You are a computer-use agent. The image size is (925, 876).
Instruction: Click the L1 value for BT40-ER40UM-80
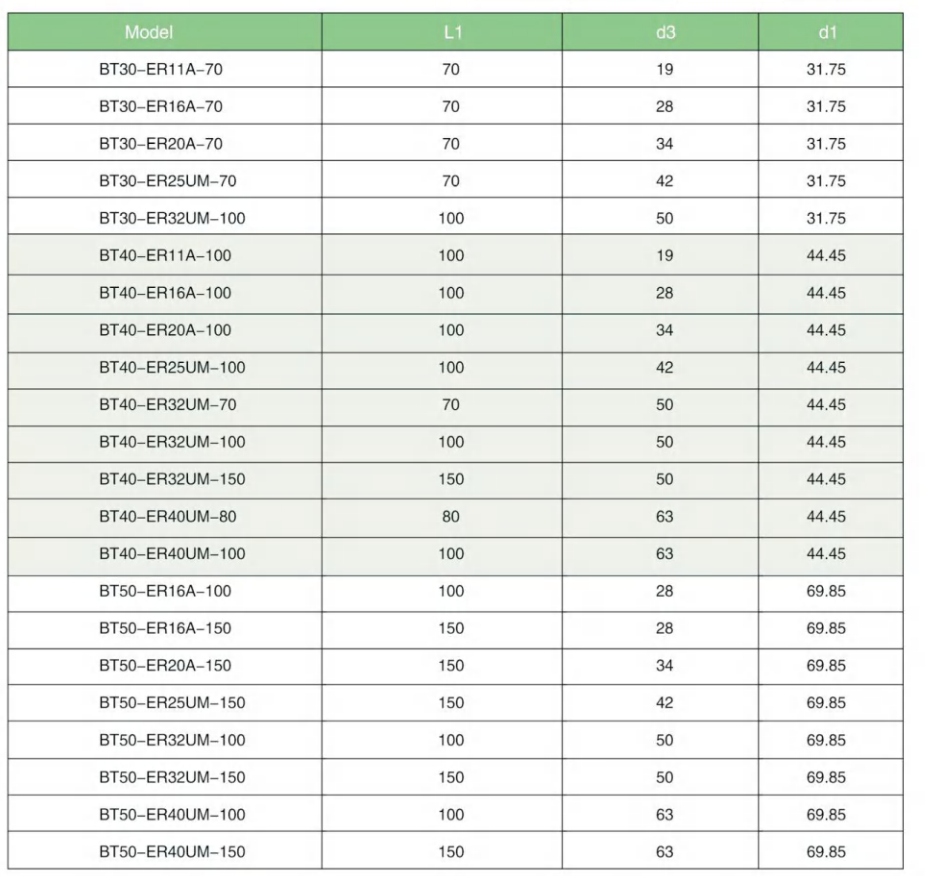coord(451,517)
